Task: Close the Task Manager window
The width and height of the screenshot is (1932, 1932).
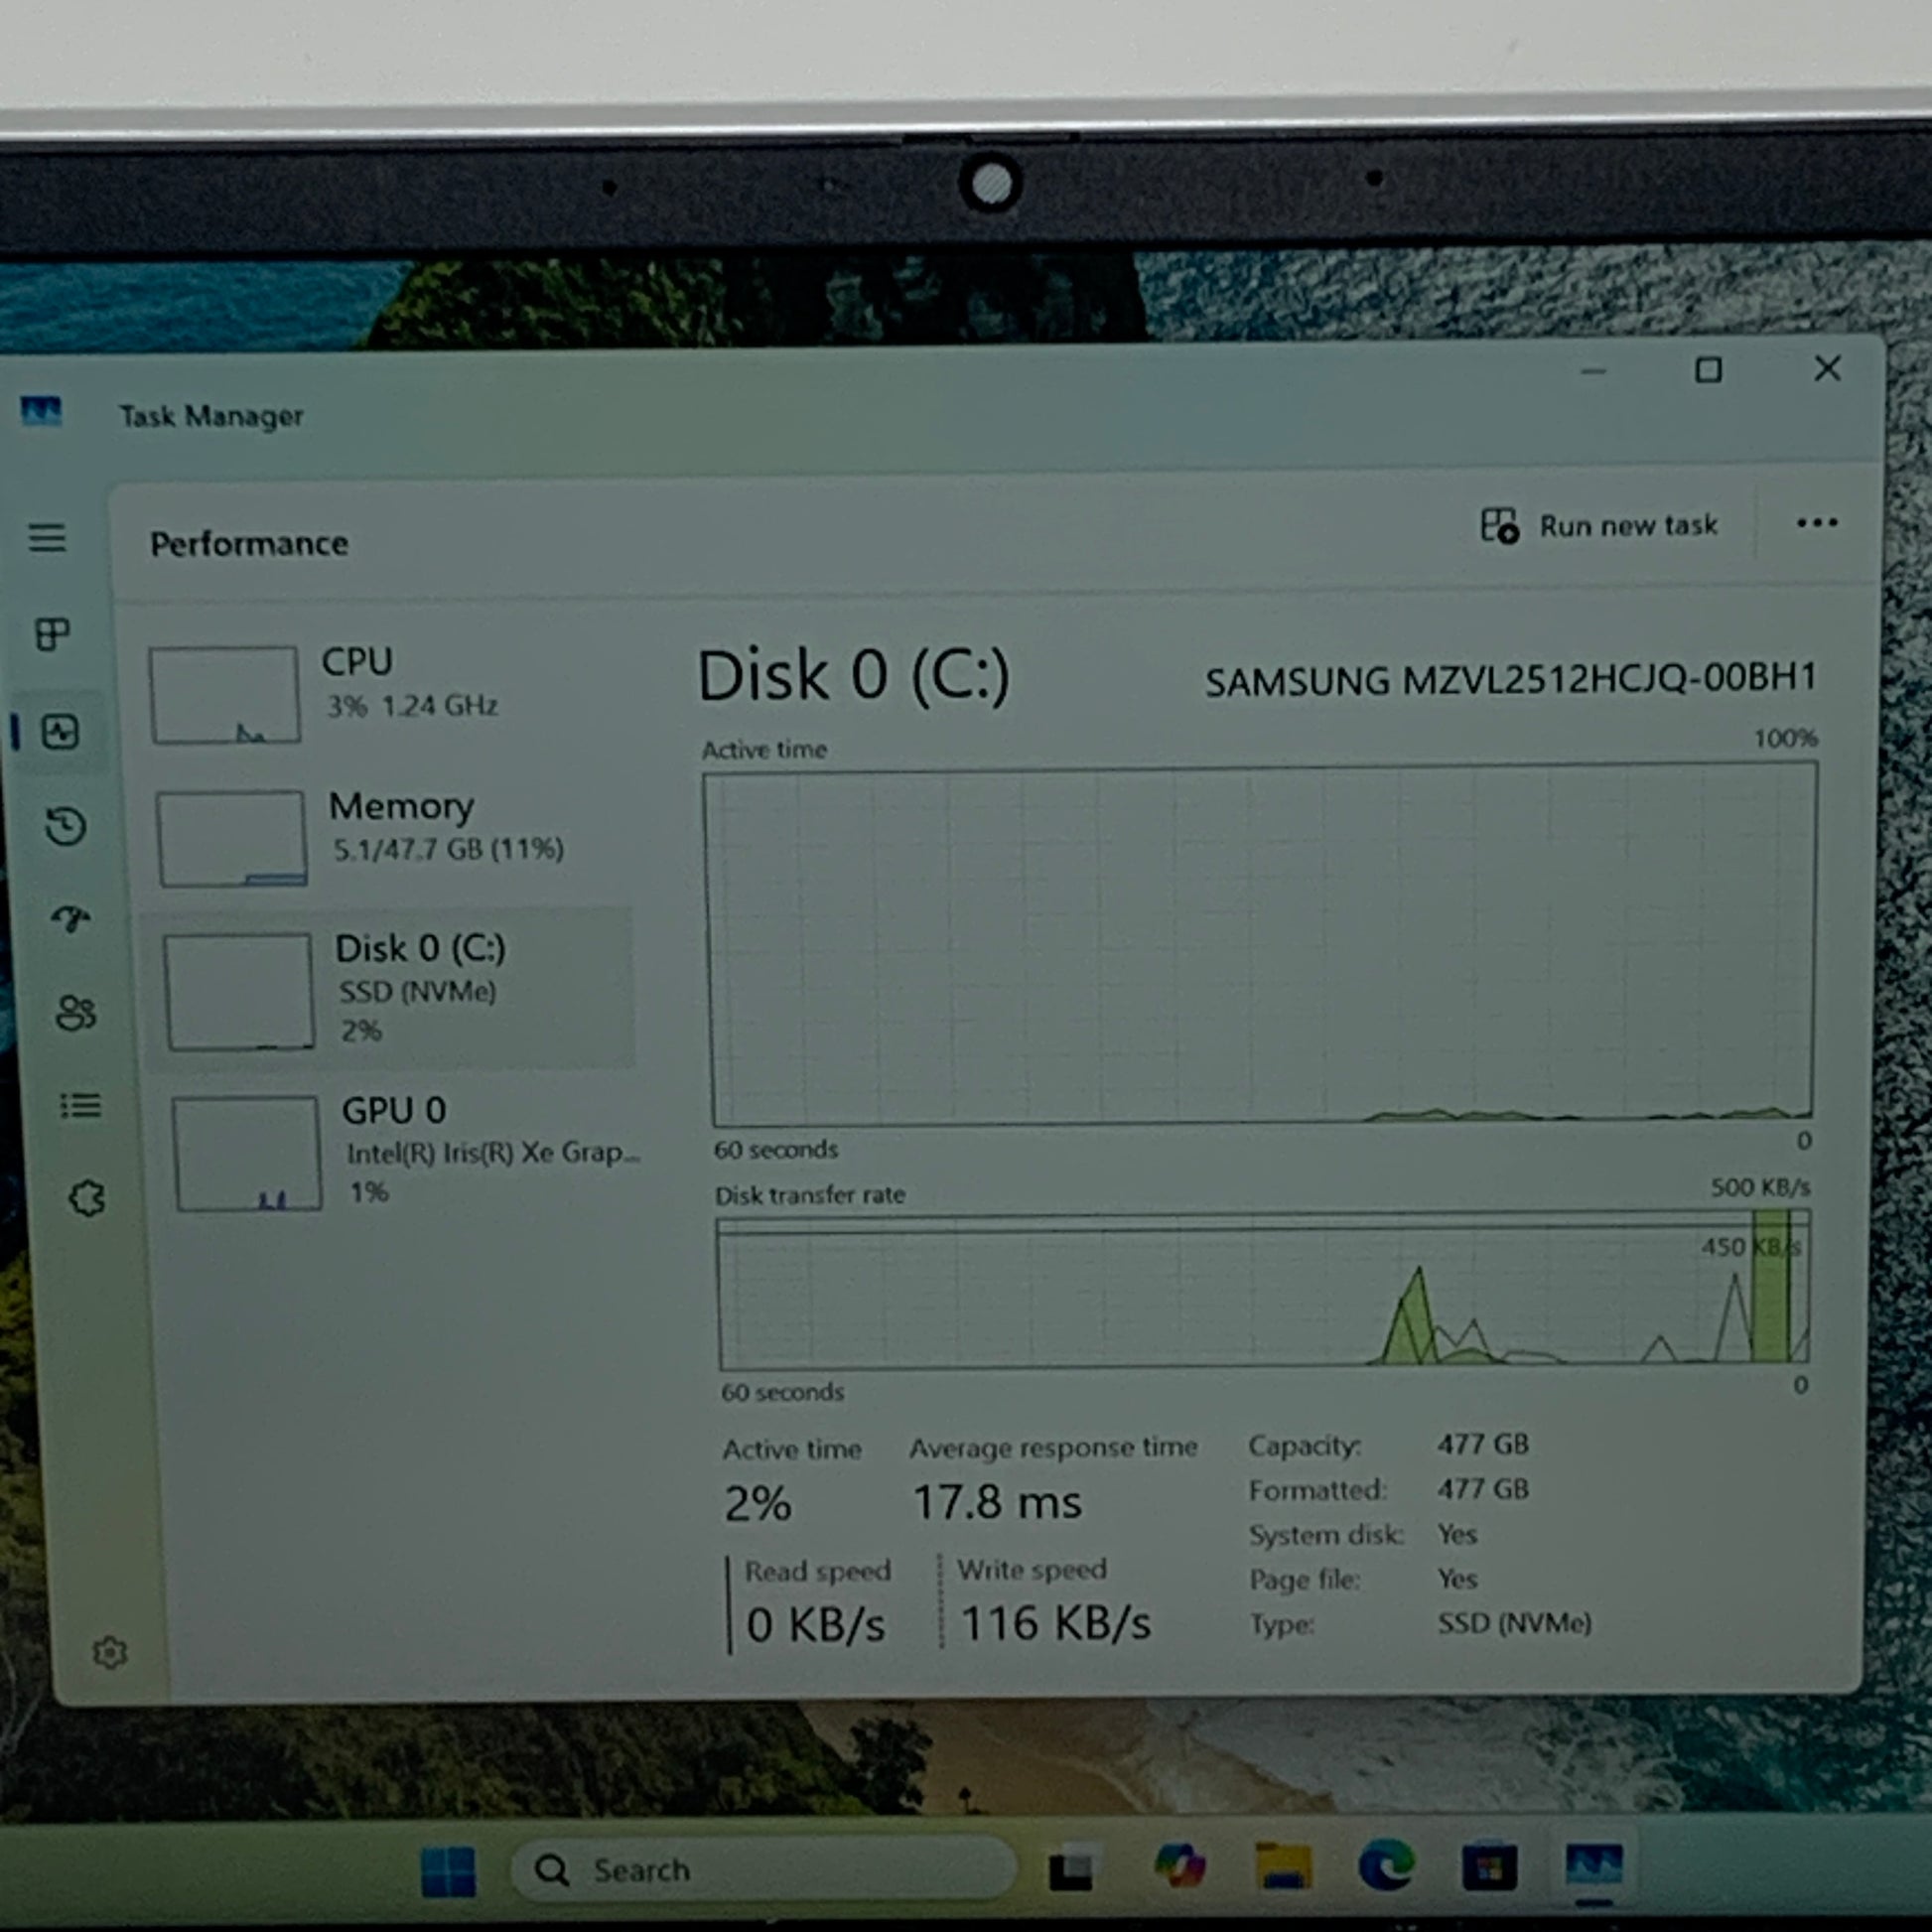Action: click(x=1827, y=368)
